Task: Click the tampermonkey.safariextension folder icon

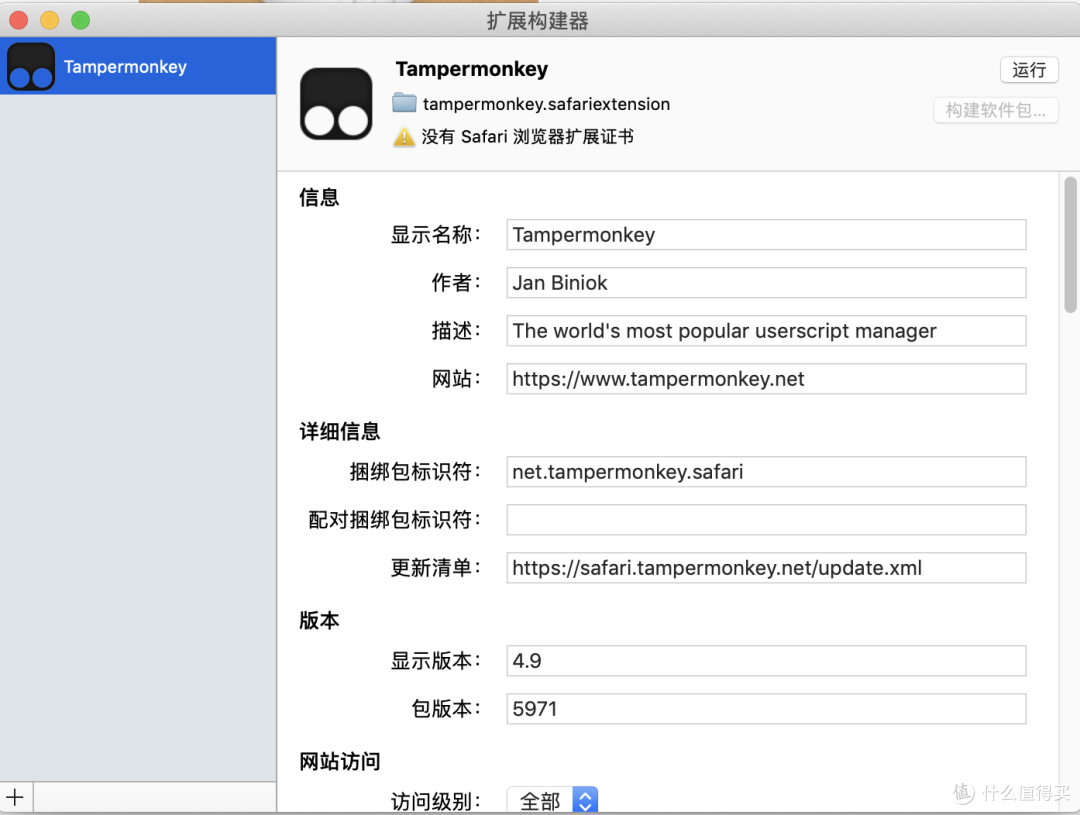Action: [x=404, y=103]
